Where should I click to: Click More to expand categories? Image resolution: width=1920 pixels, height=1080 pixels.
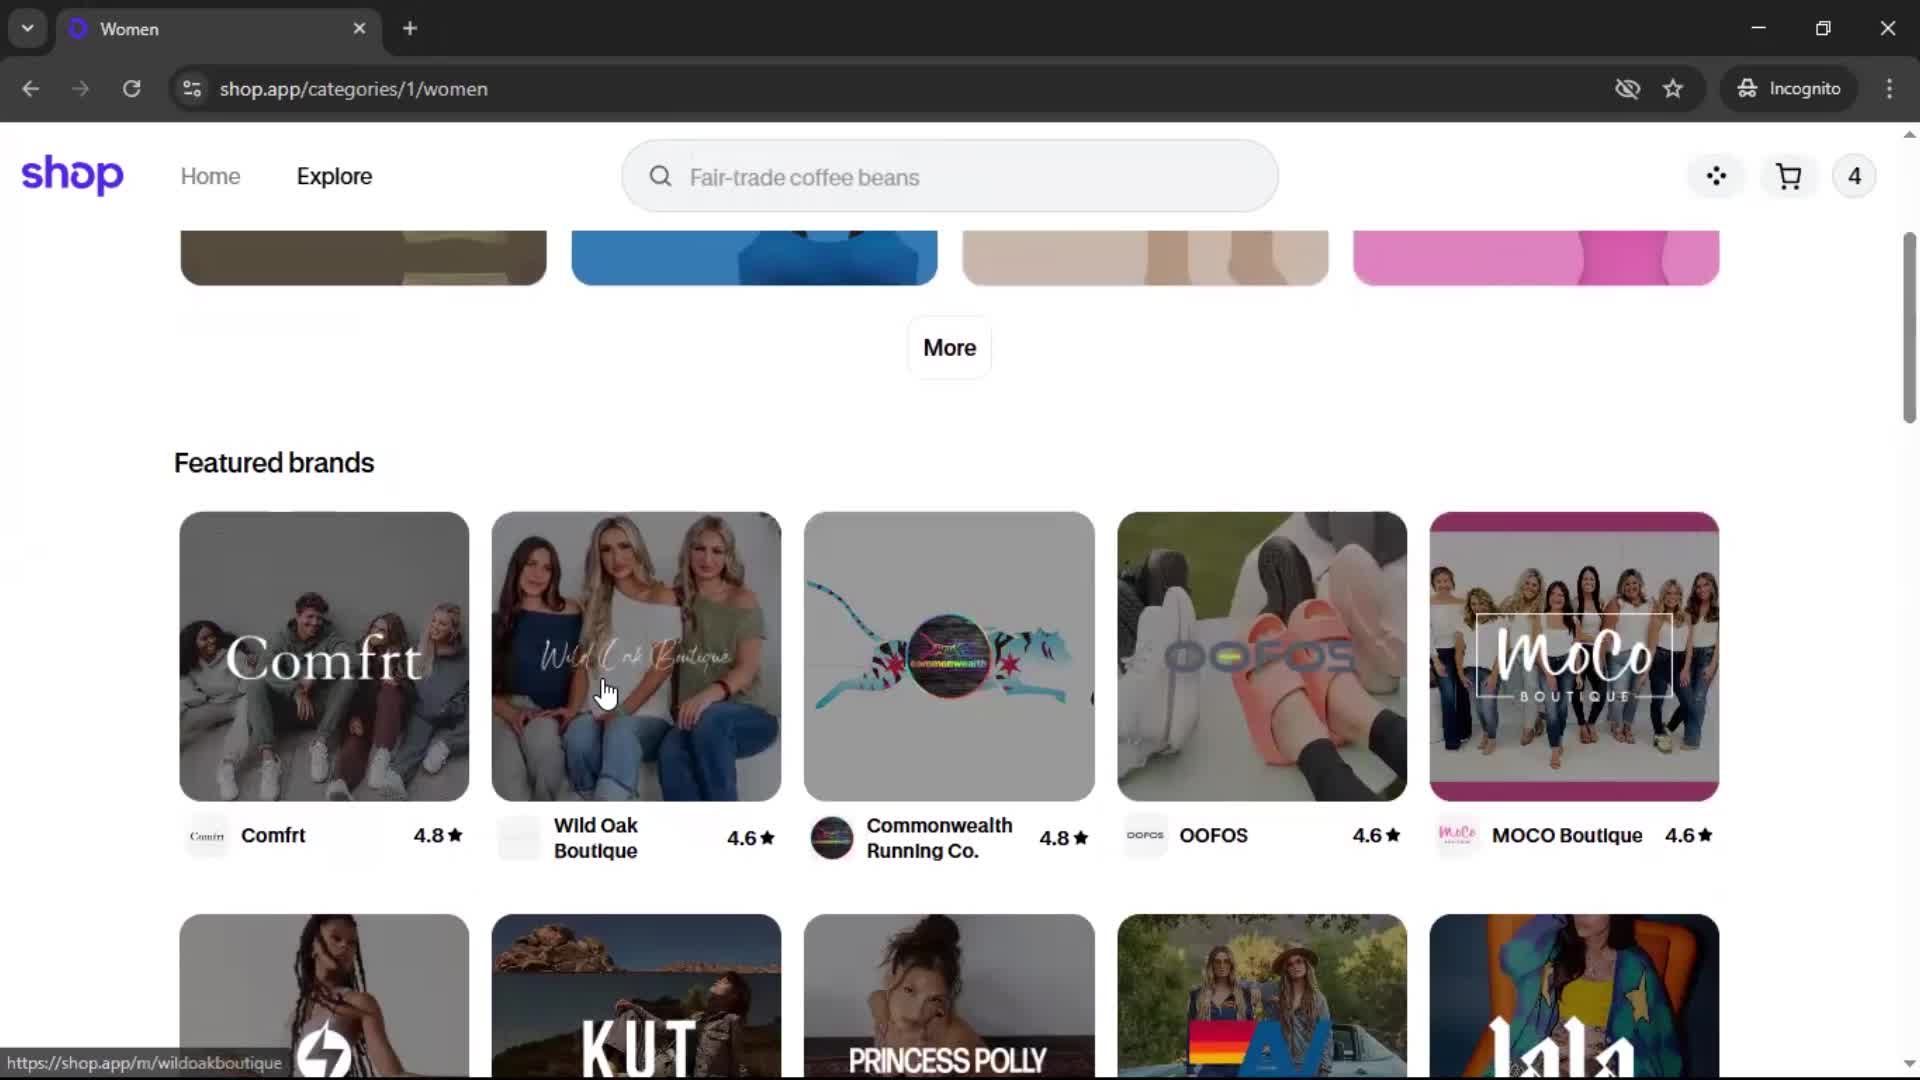(949, 348)
